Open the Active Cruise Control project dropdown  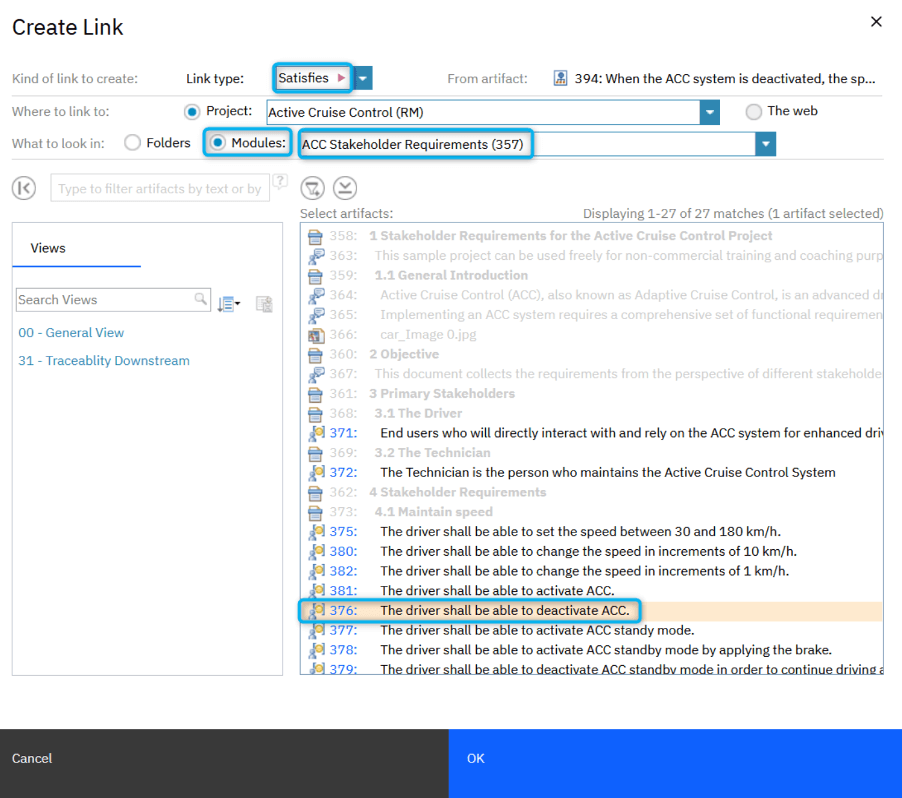709,112
